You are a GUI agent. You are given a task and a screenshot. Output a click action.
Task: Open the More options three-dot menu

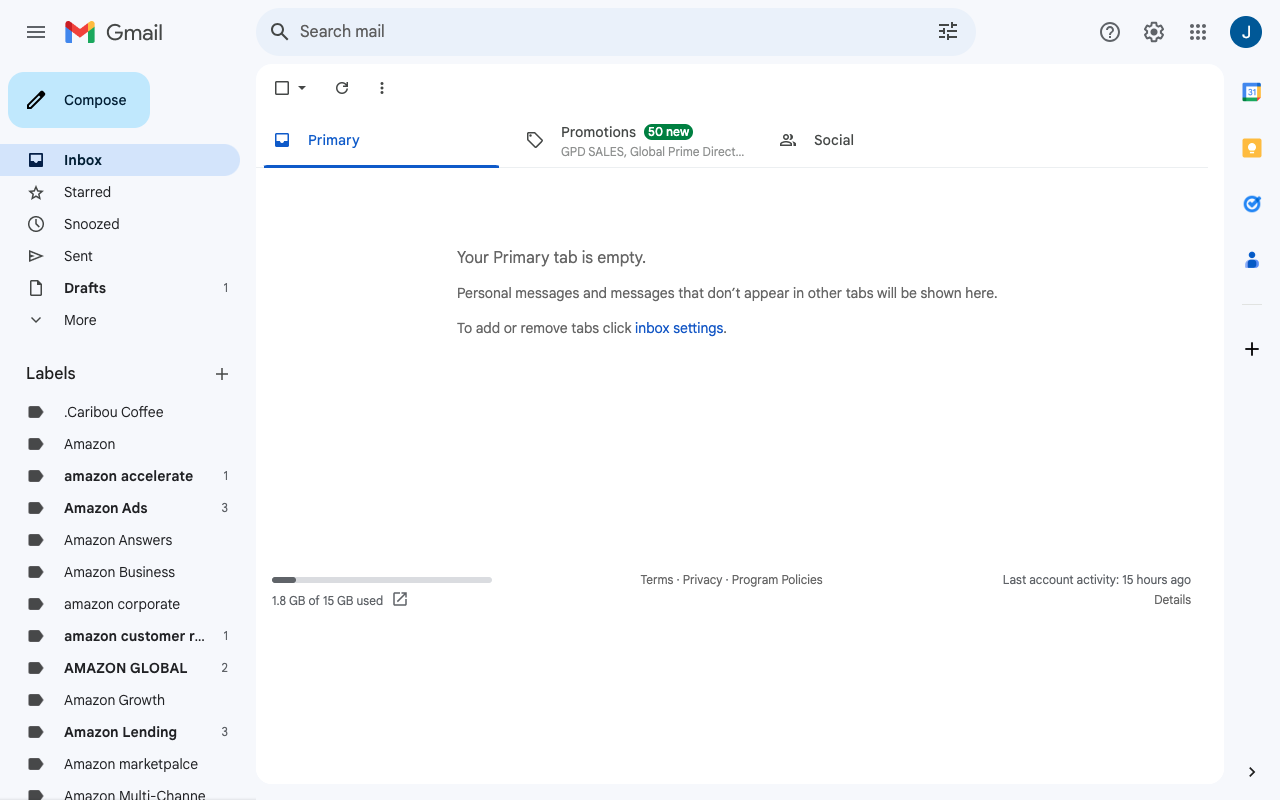pyautogui.click(x=382, y=88)
